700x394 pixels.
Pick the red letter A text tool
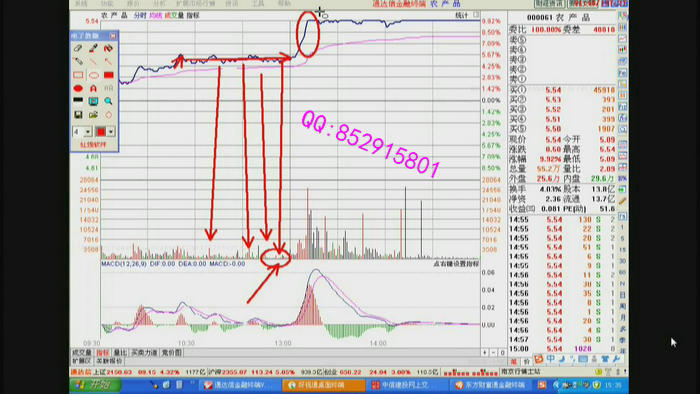click(x=93, y=88)
